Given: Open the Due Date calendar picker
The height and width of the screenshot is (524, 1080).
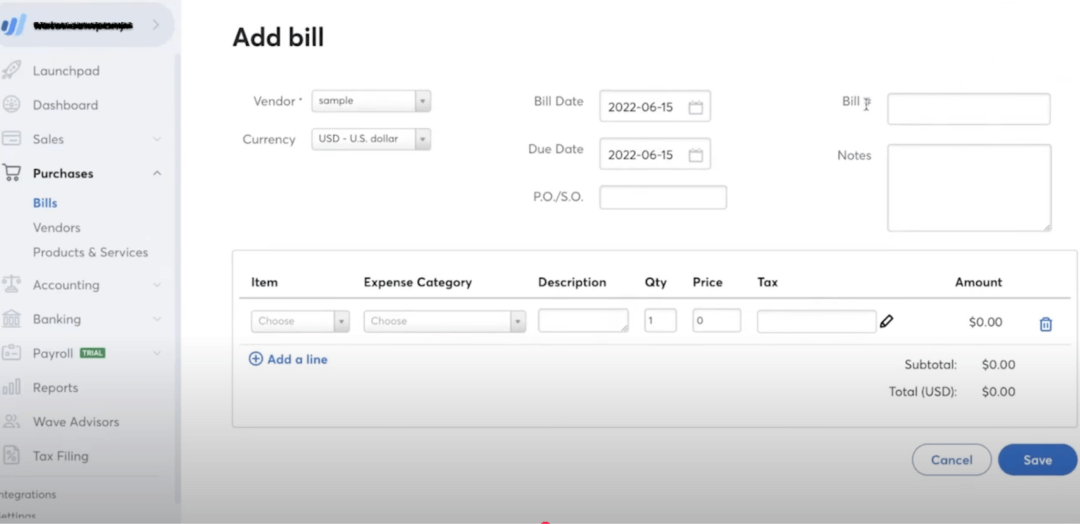Looking at the screenshot, I should (x=696, y=155).
